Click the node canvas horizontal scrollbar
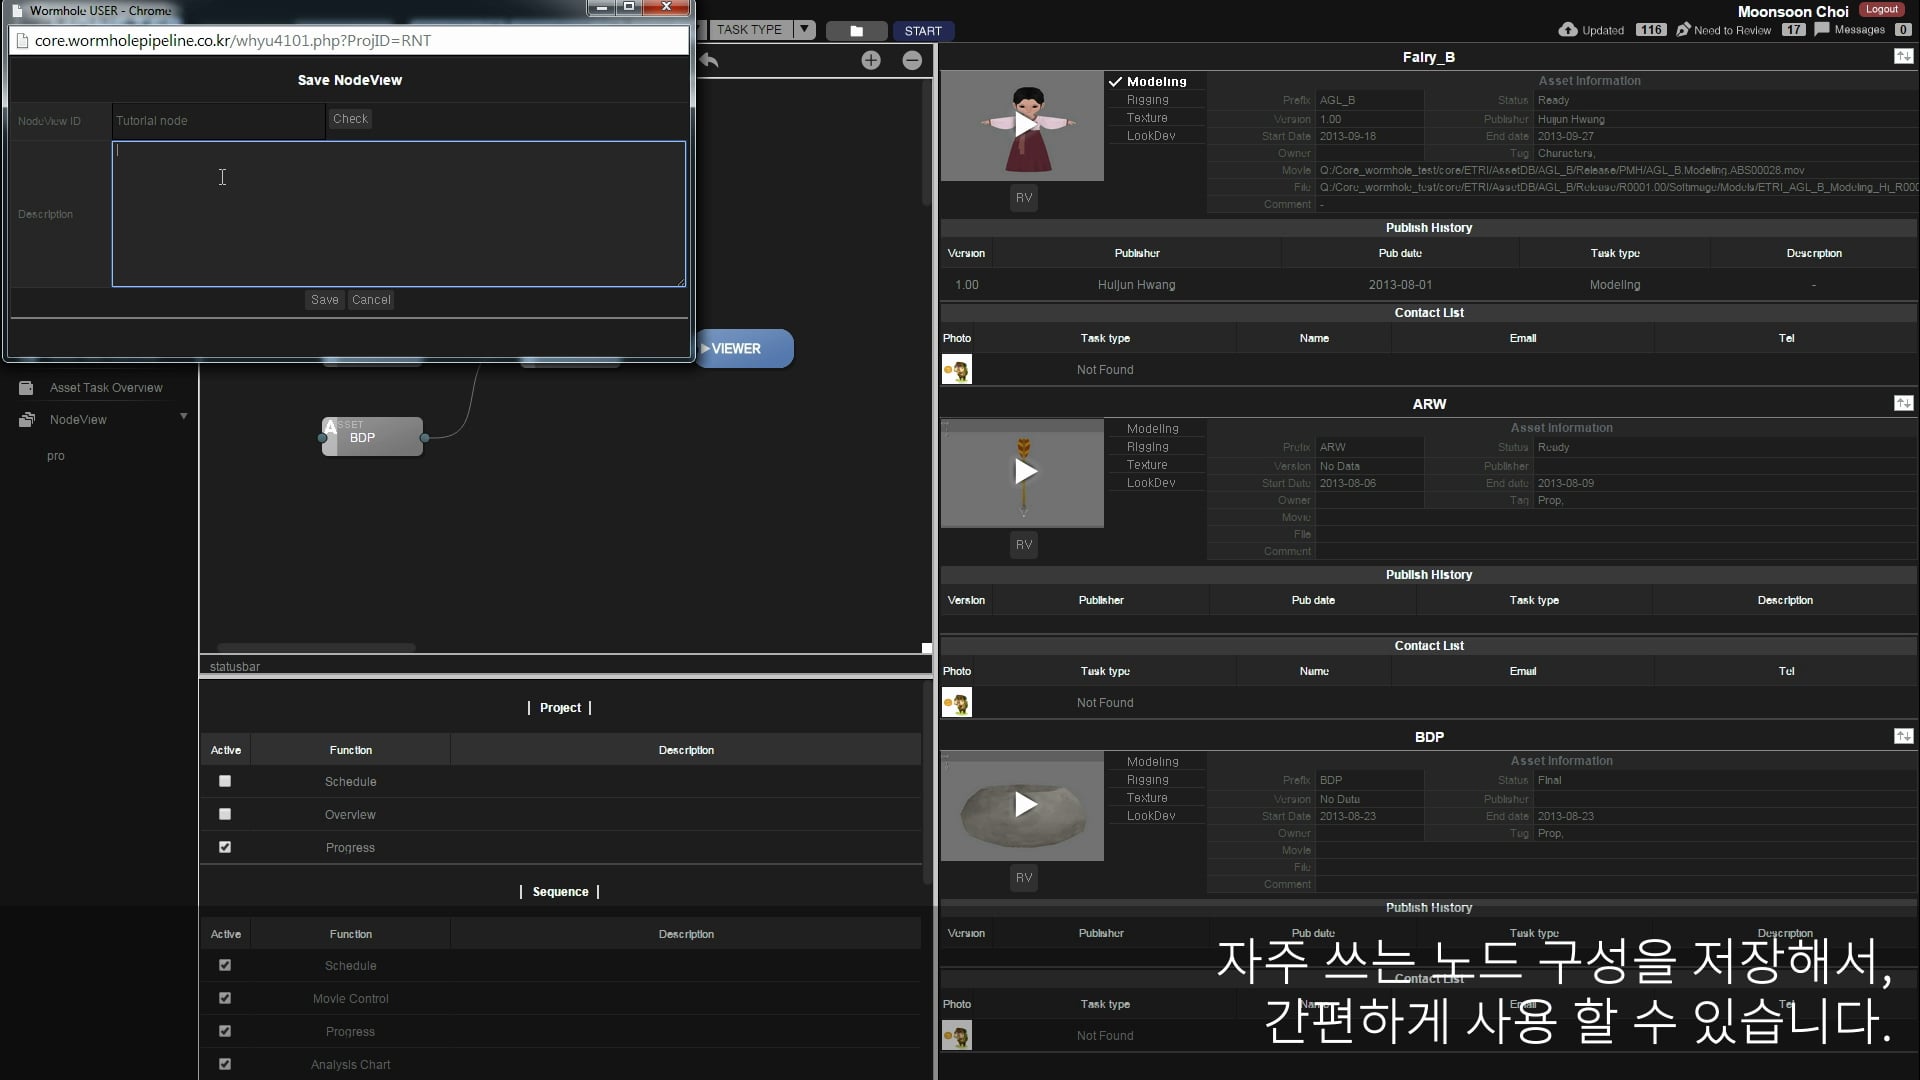The image size is (1920, 1080). [316, 648]
